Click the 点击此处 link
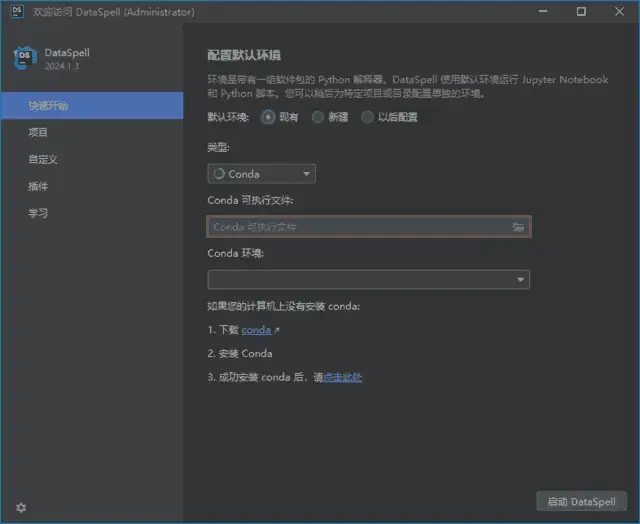 point(342,377)
